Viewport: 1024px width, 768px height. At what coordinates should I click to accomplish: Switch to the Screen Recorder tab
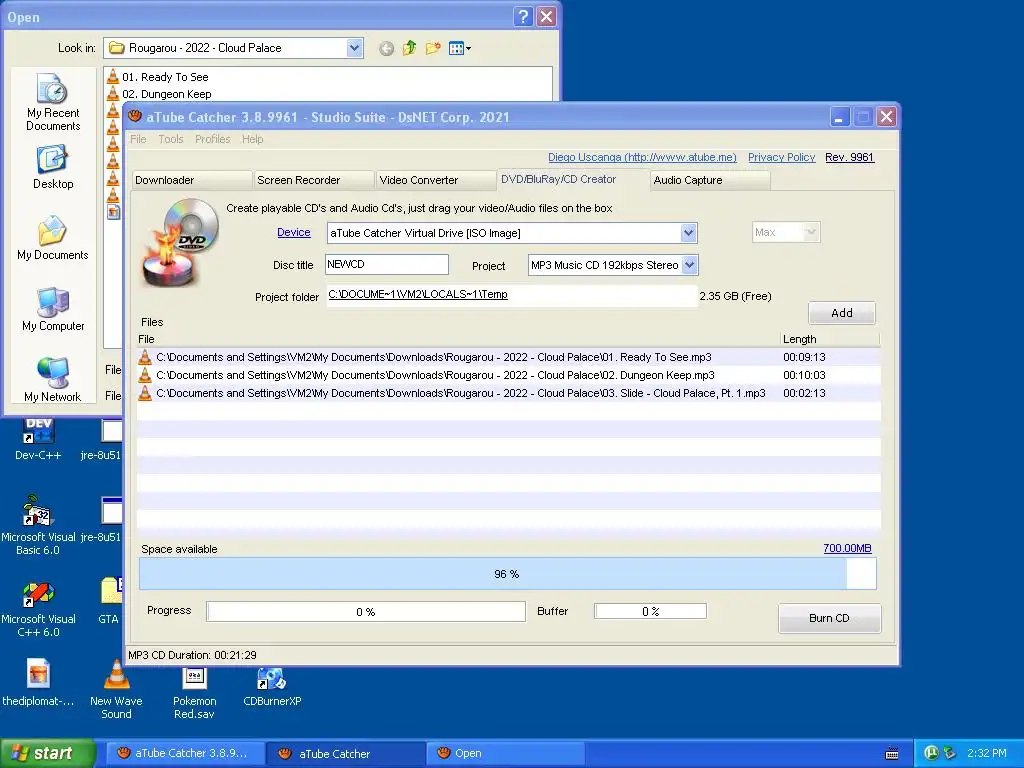314,180
